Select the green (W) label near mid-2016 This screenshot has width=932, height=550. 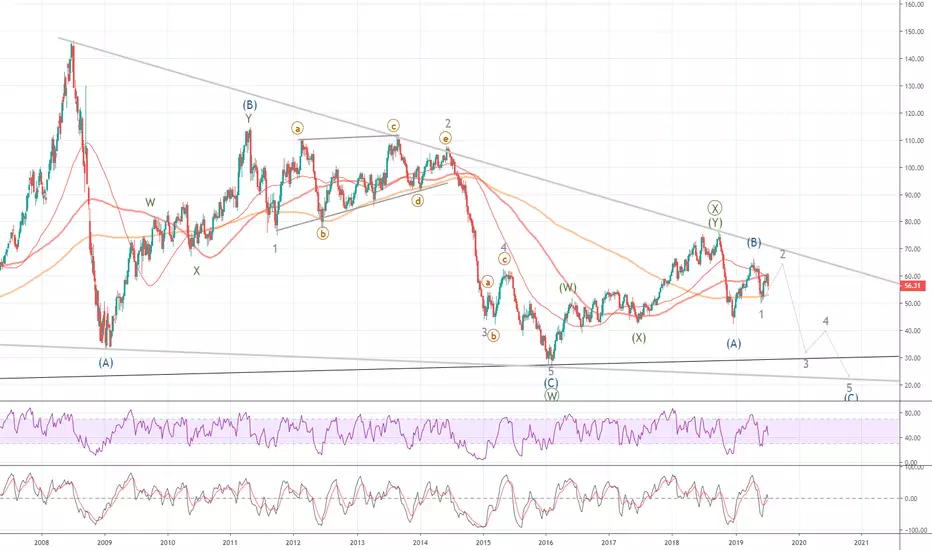568,288
